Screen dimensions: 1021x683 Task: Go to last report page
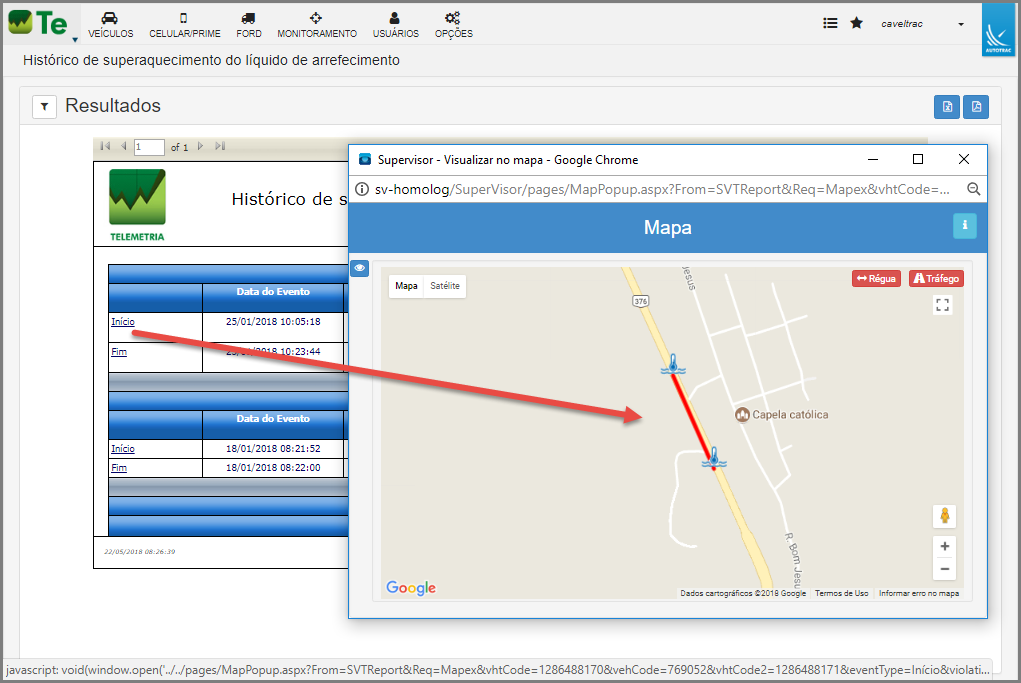(x=220, y=146)
